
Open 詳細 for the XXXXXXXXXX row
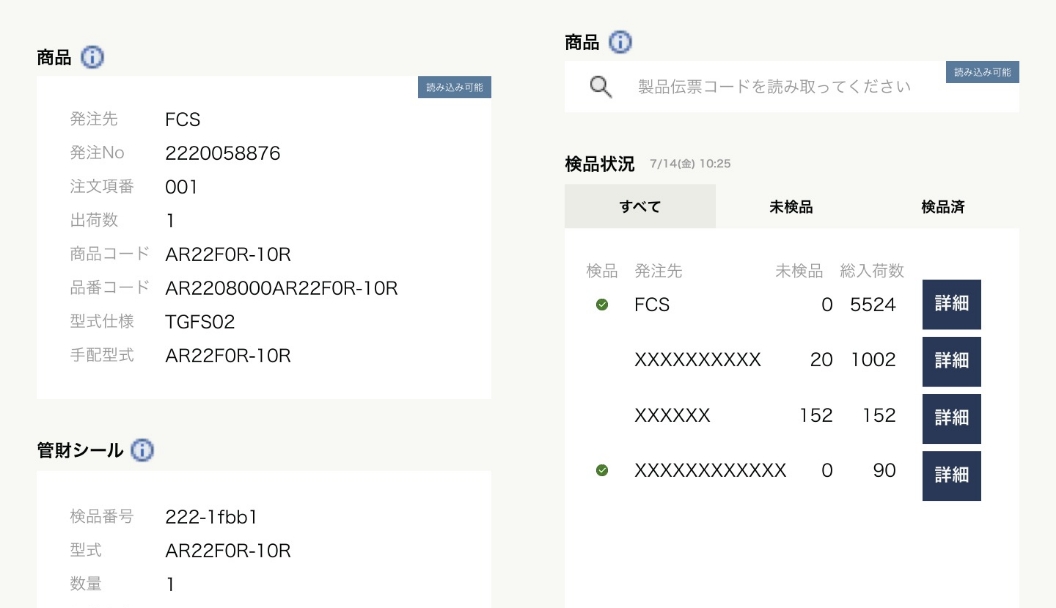pyautogui.click(x=952, y=362)
